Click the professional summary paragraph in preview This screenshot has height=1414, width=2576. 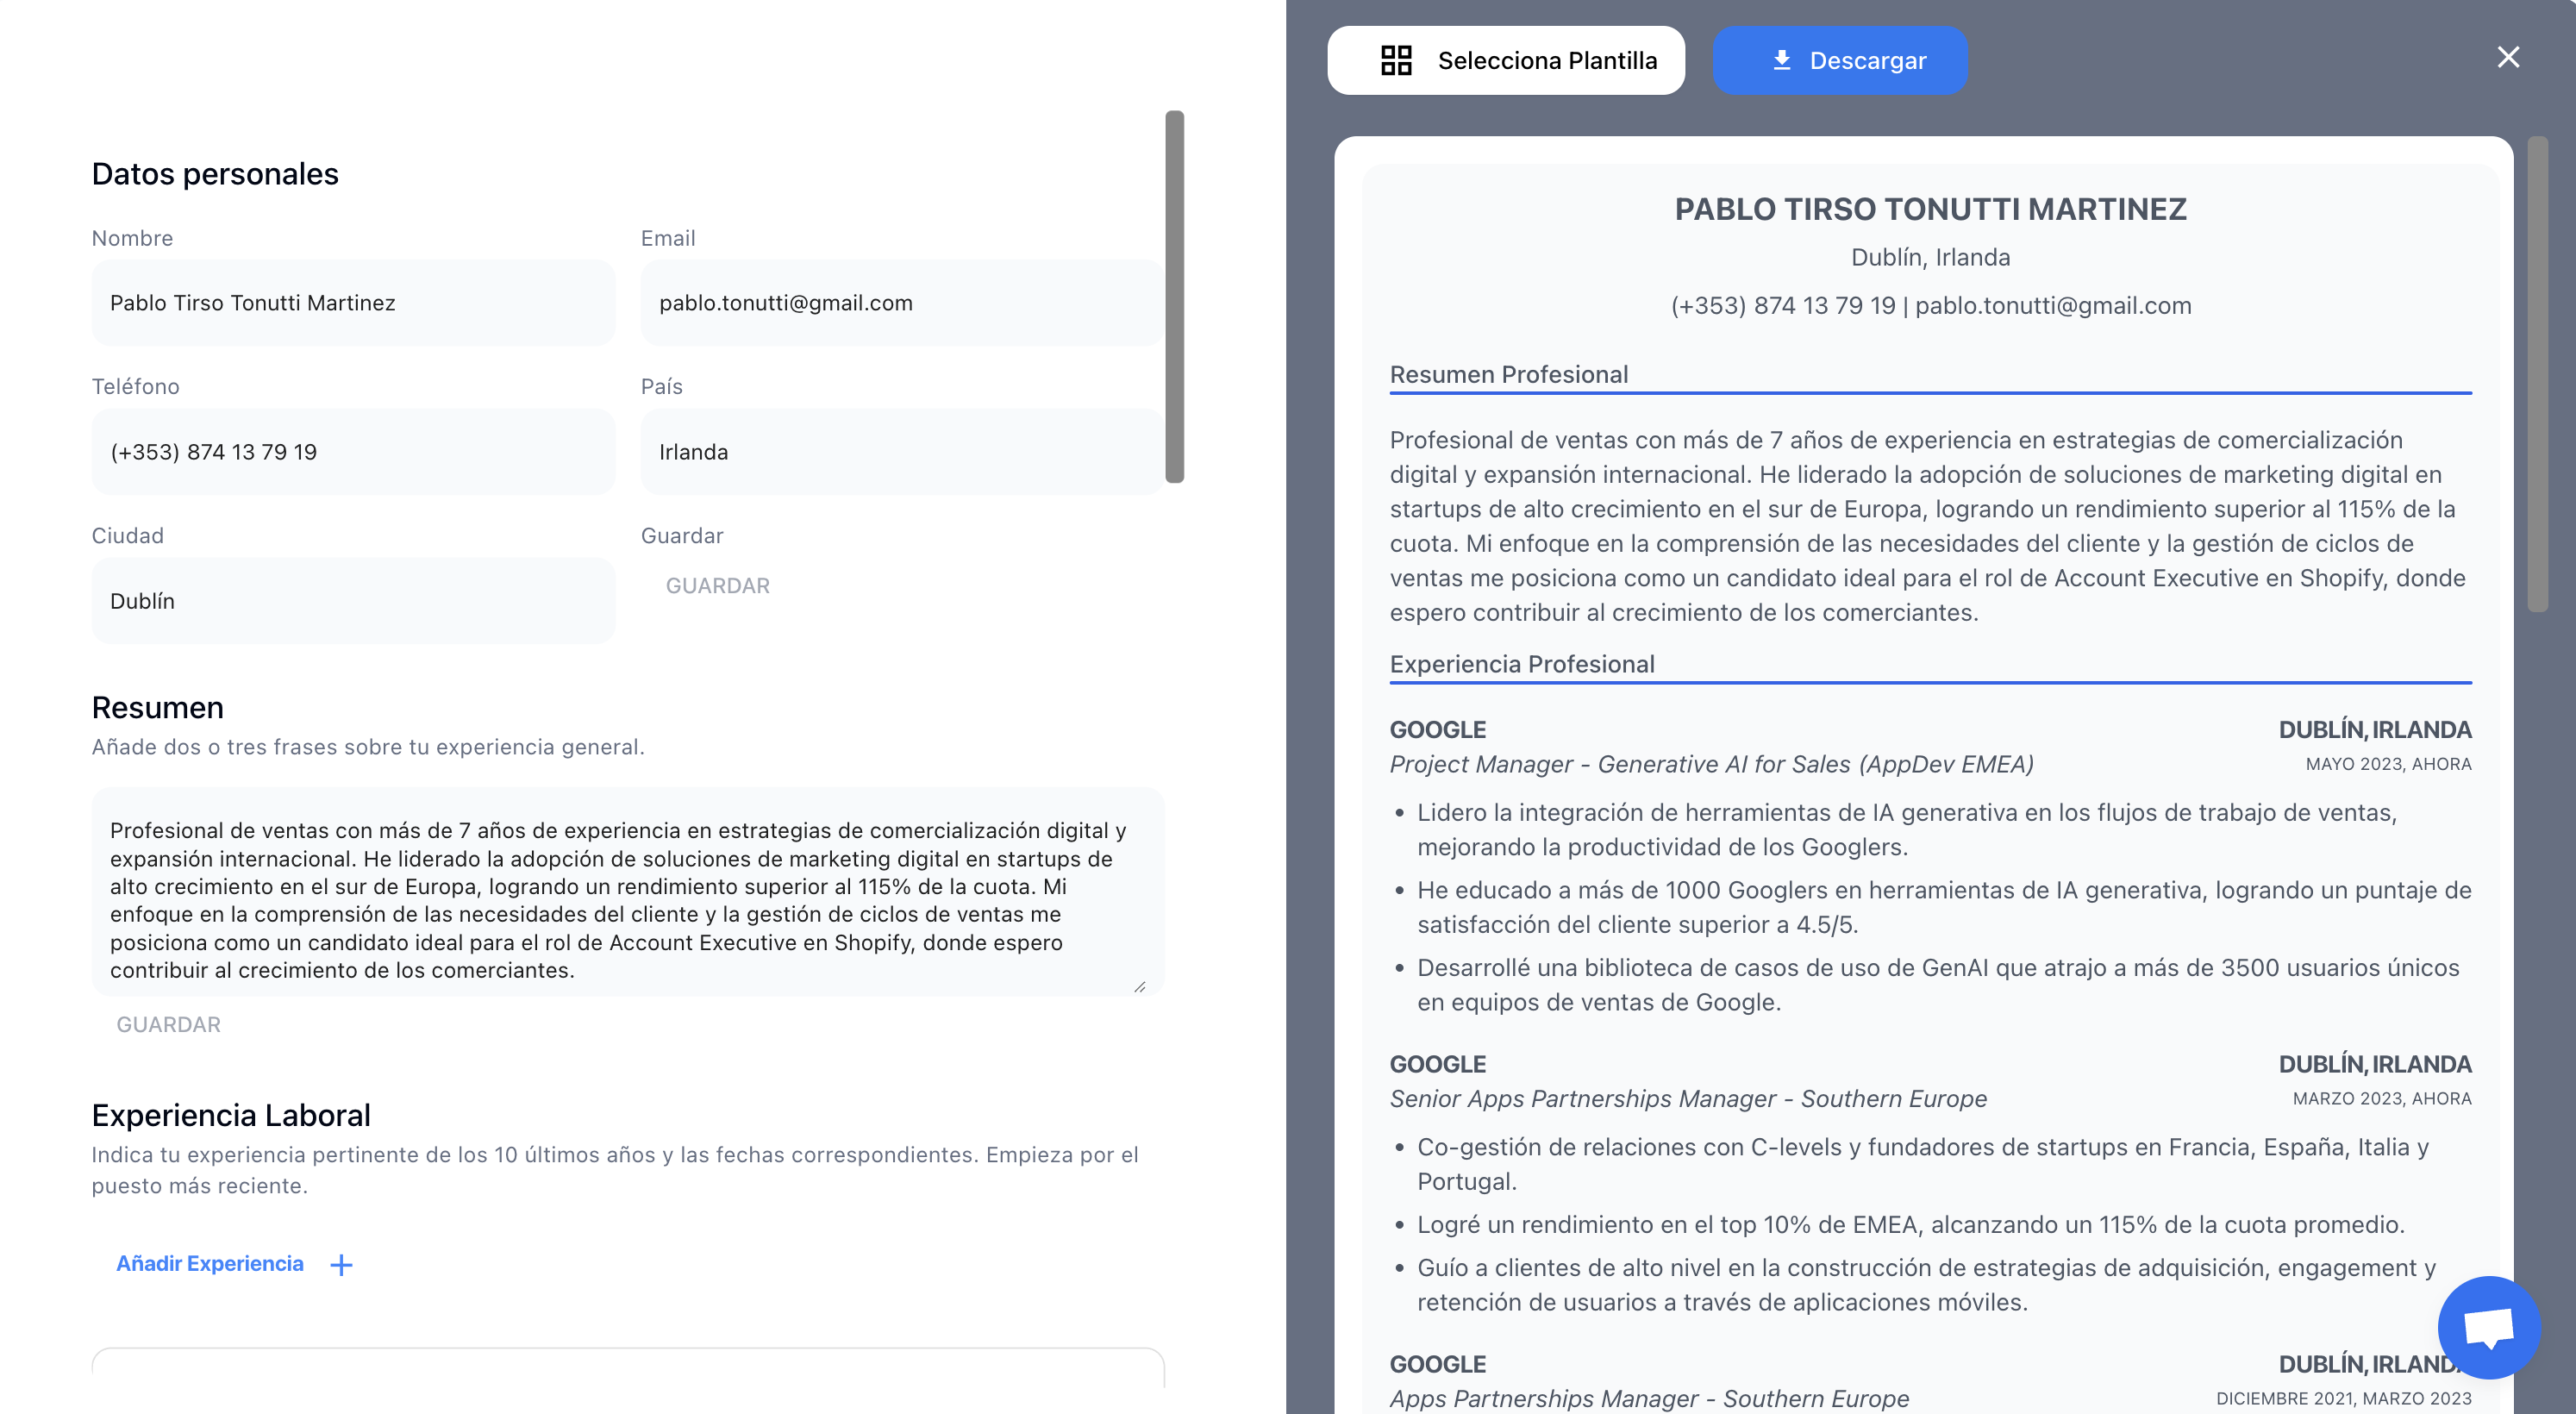coord(1928,526)
